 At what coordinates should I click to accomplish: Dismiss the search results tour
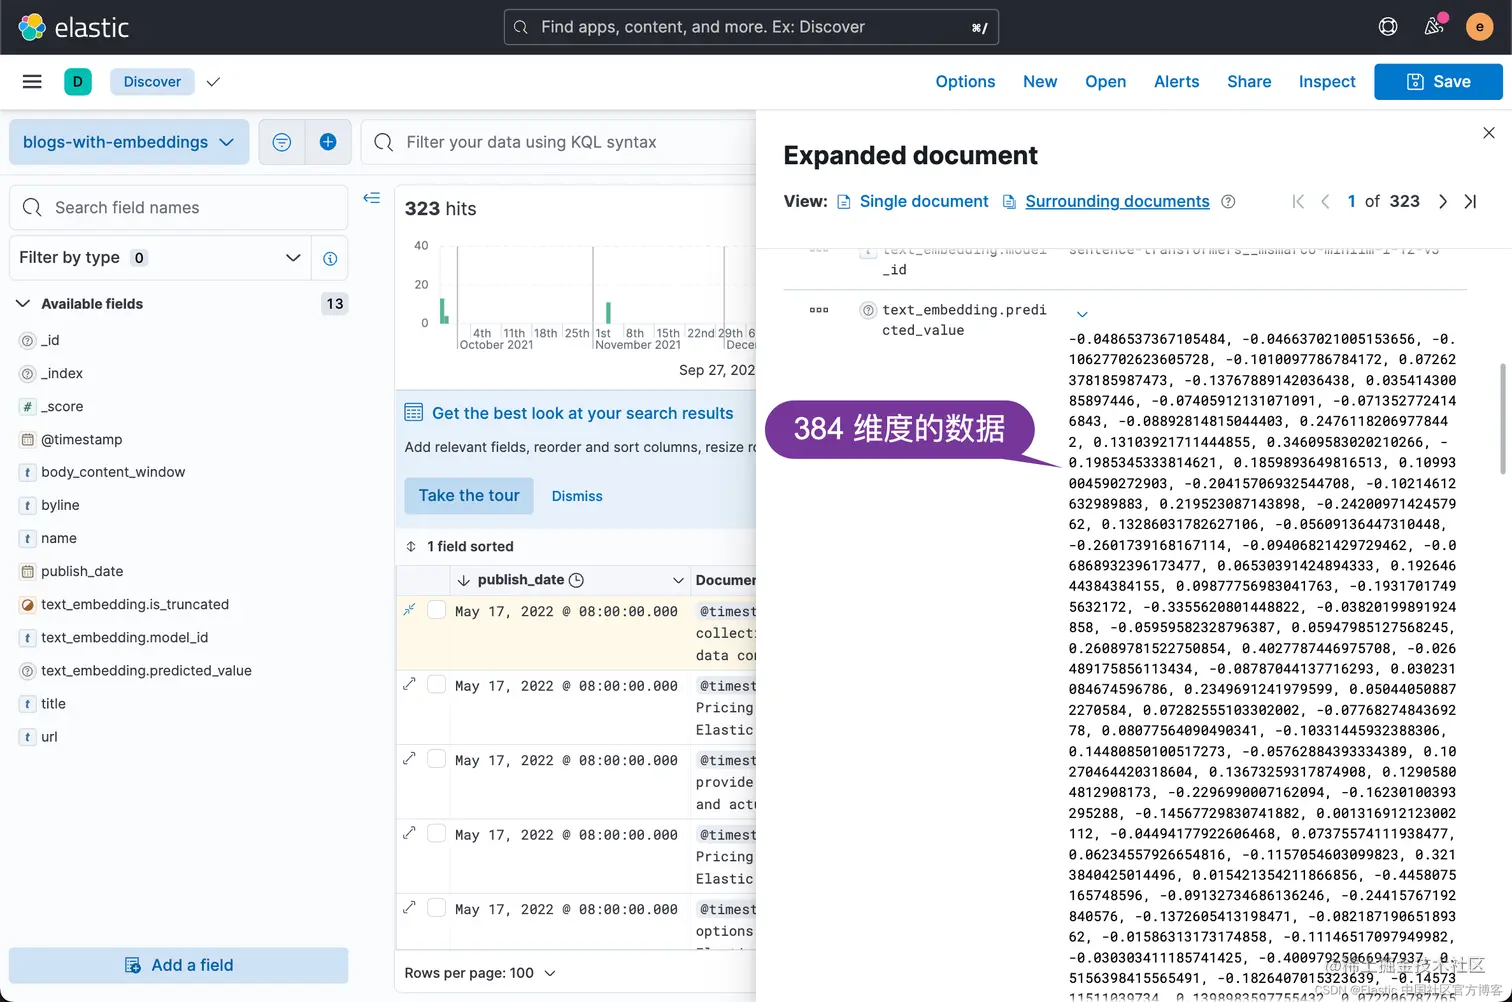tap(577, 496)
